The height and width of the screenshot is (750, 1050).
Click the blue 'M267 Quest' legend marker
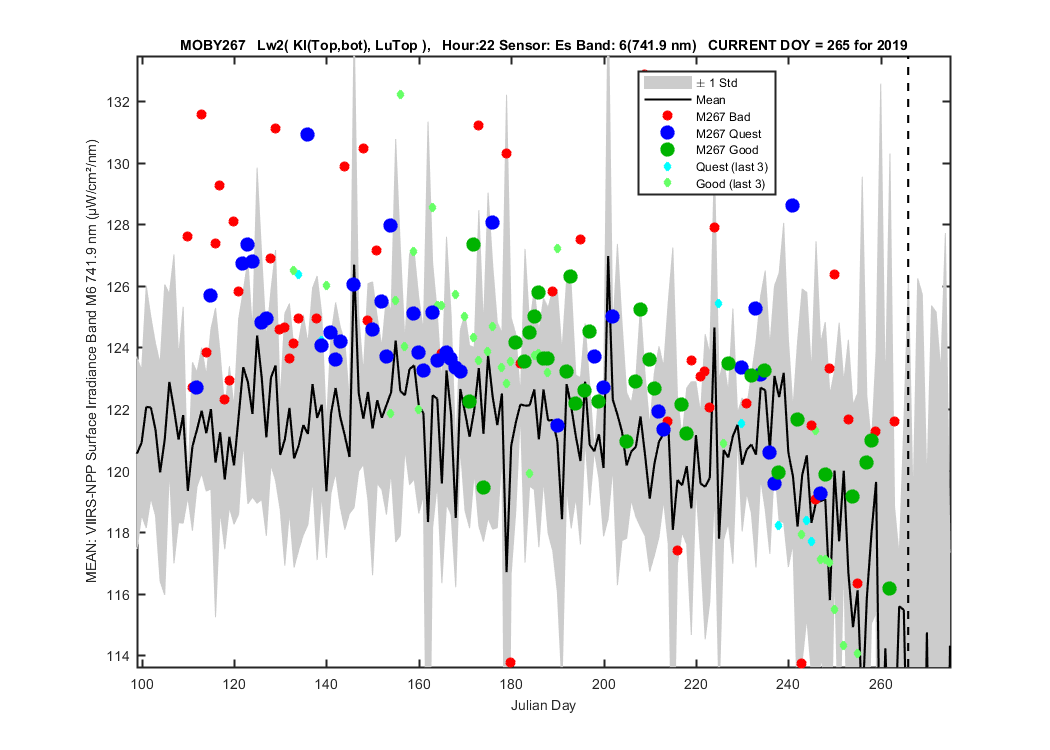(667, 133)
